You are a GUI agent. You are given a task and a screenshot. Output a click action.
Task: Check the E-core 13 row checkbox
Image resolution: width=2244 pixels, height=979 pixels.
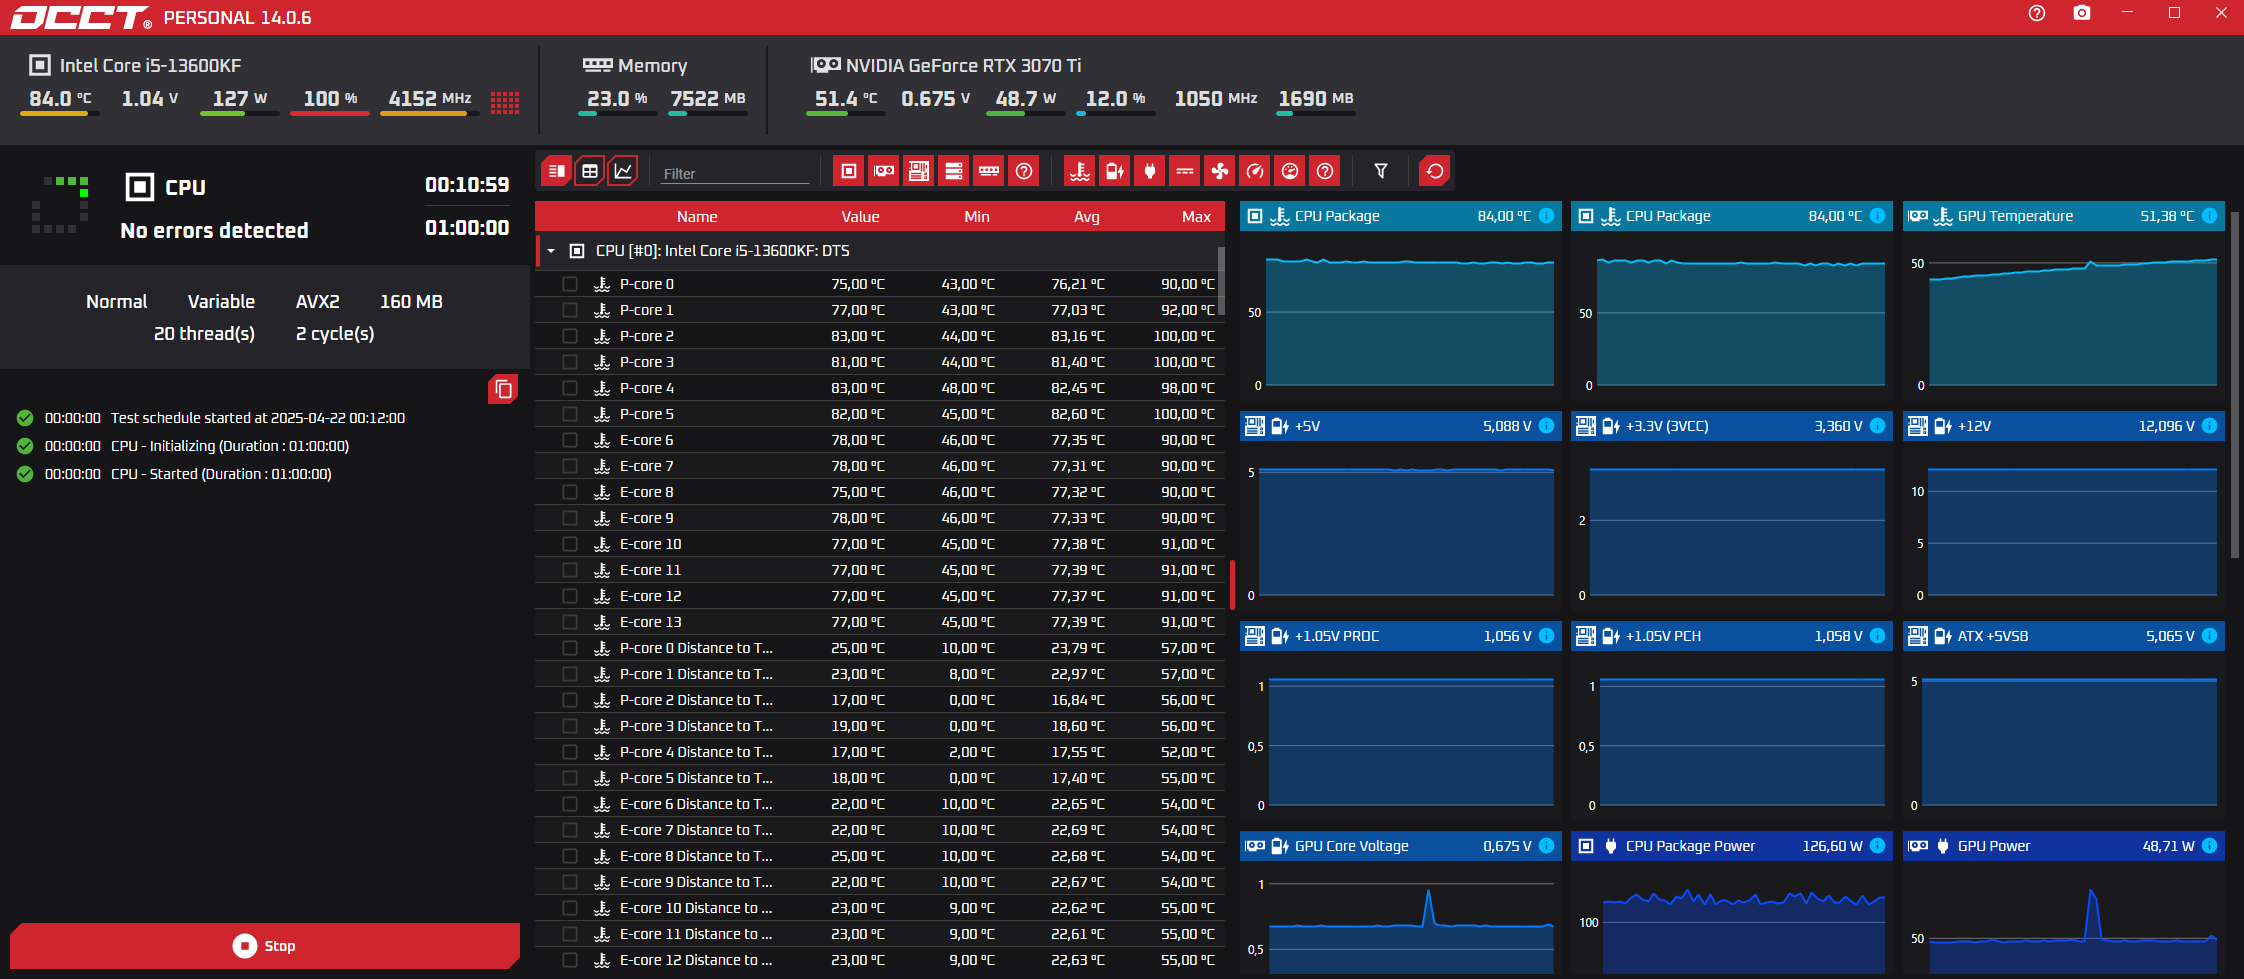(570, 622)
